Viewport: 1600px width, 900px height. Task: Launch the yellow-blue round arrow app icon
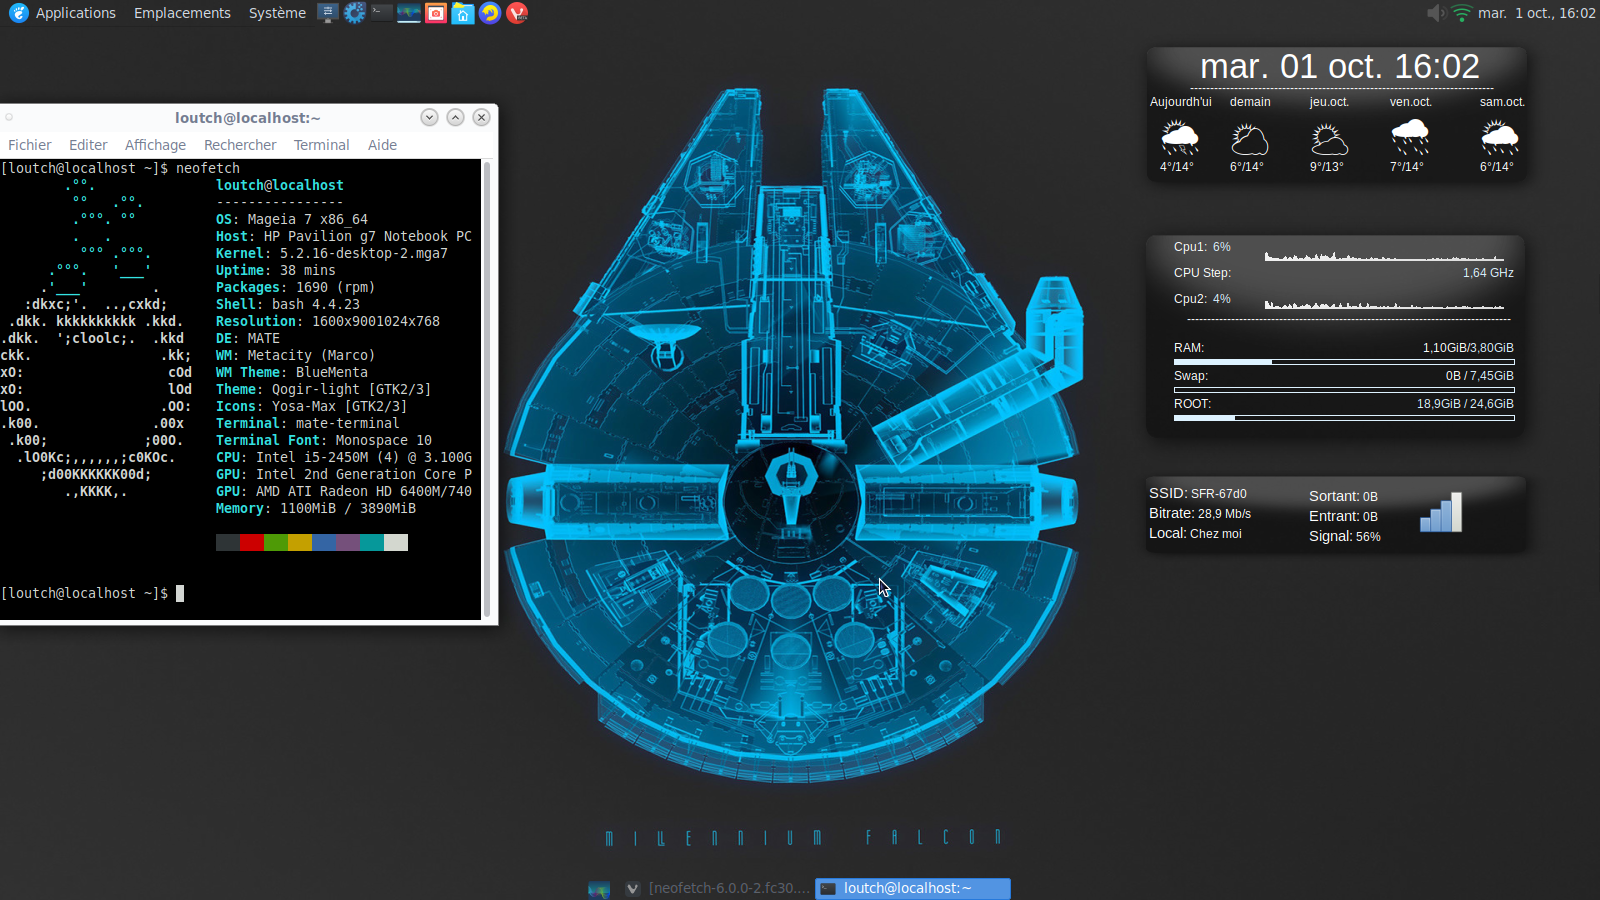tap(490, 13)
